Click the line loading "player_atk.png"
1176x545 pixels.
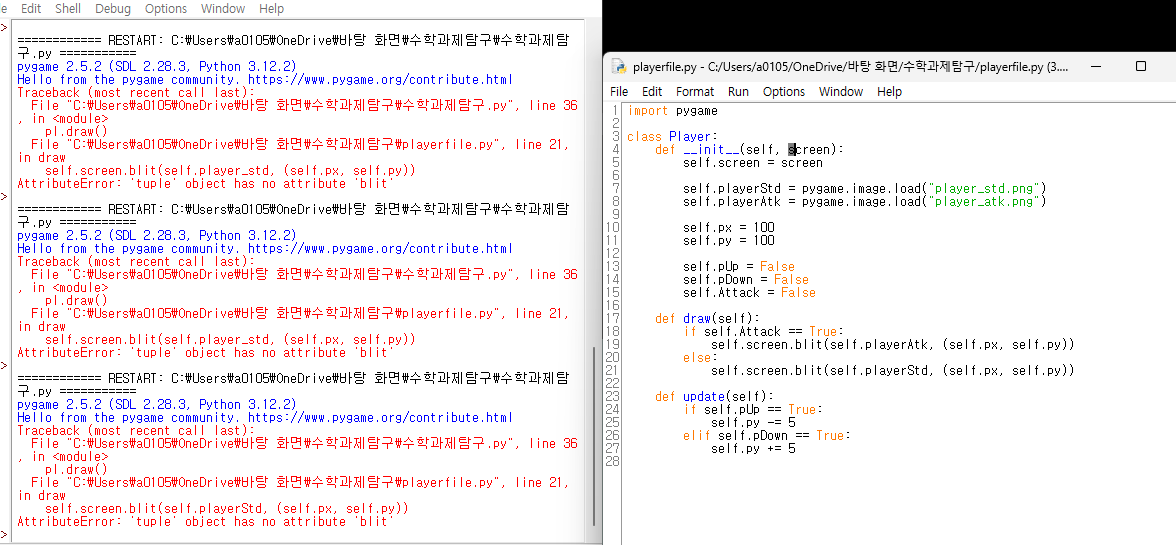pyautogui.click(x=864, y=202)
